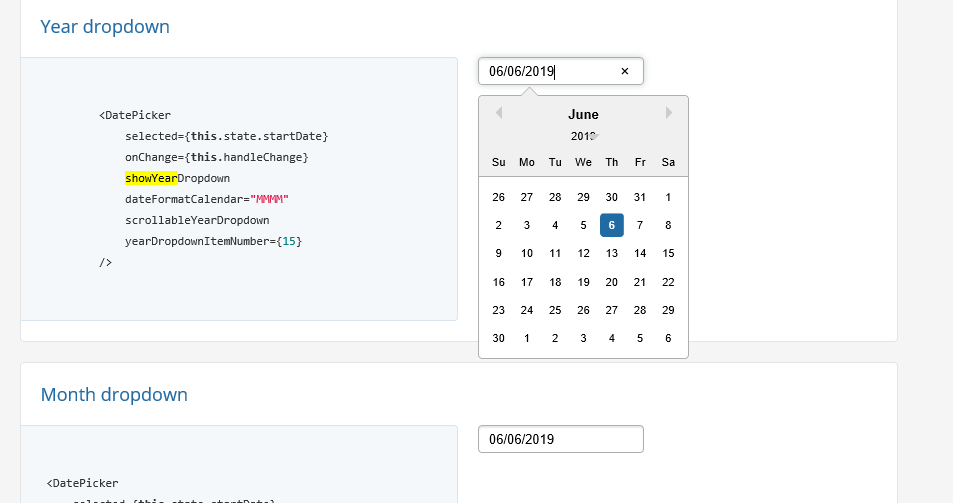Select June 8 in calendar
This screenshot has height=503, width=953.
[668, 225]
